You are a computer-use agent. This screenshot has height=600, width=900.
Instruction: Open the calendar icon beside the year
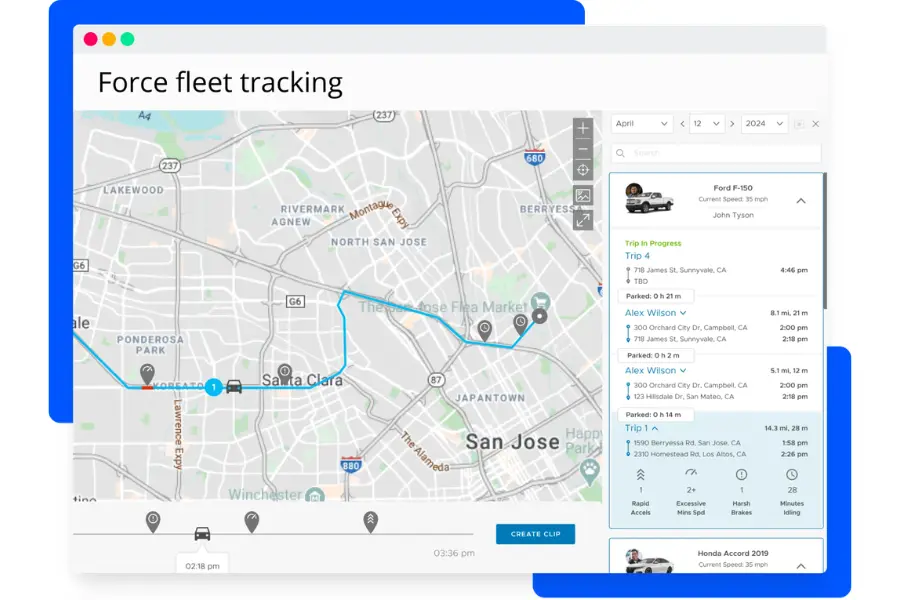pyautogui.click(x=798, y=124)
